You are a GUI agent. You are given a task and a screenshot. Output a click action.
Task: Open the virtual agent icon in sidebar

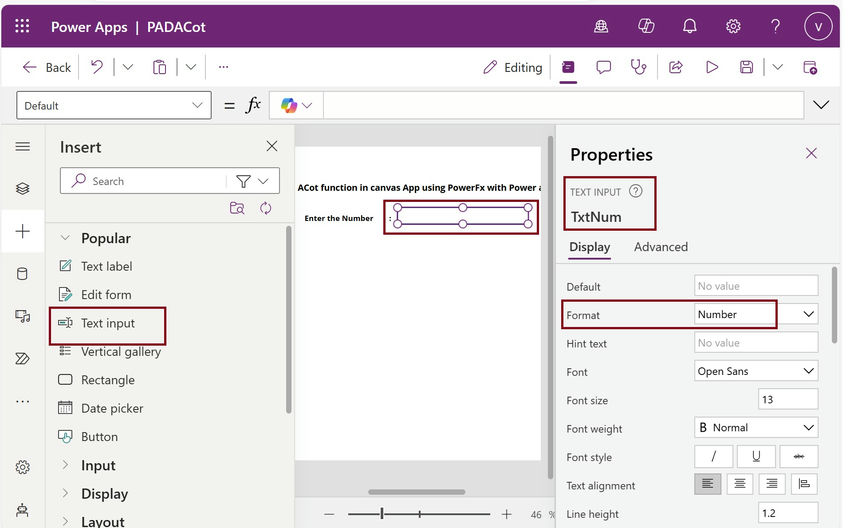point(23,510)
